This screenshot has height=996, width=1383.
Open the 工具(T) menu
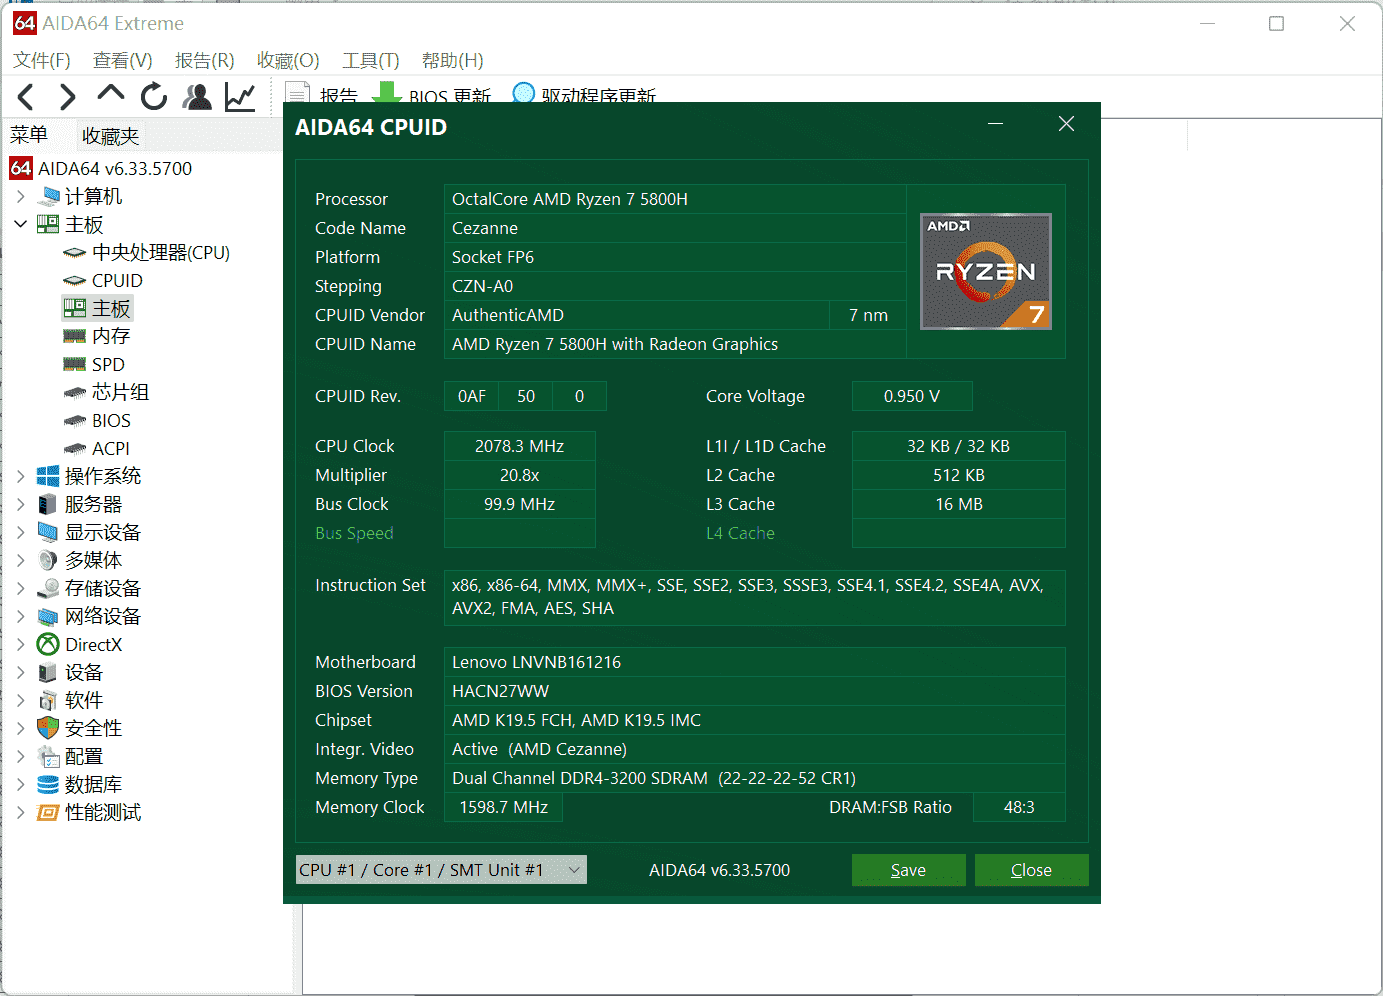click(x=371, y=60)
